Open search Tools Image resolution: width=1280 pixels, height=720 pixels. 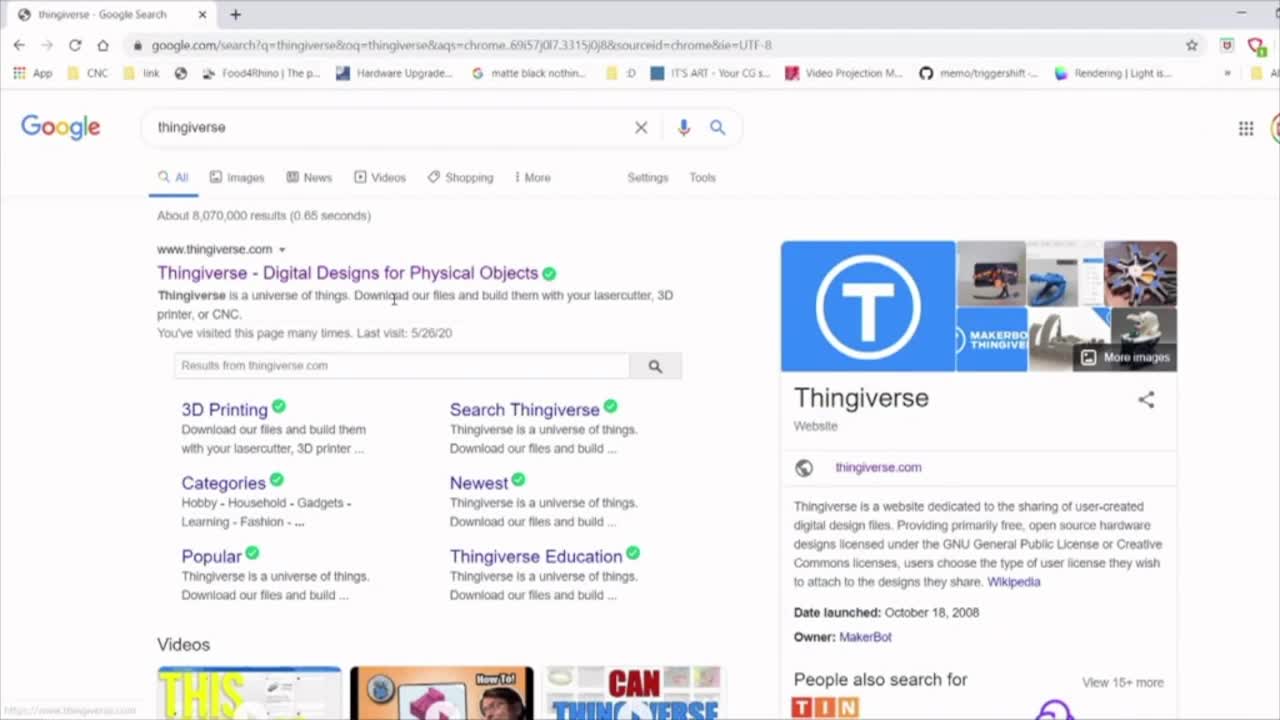tap(702, 177)
